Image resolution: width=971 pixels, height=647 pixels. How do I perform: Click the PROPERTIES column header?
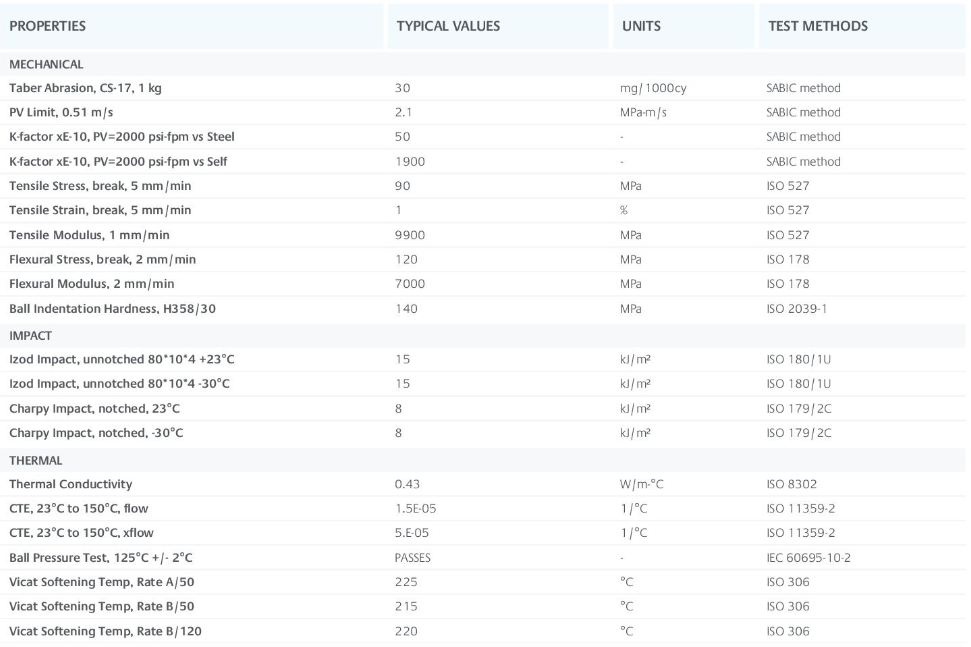(x=48, y=26)
